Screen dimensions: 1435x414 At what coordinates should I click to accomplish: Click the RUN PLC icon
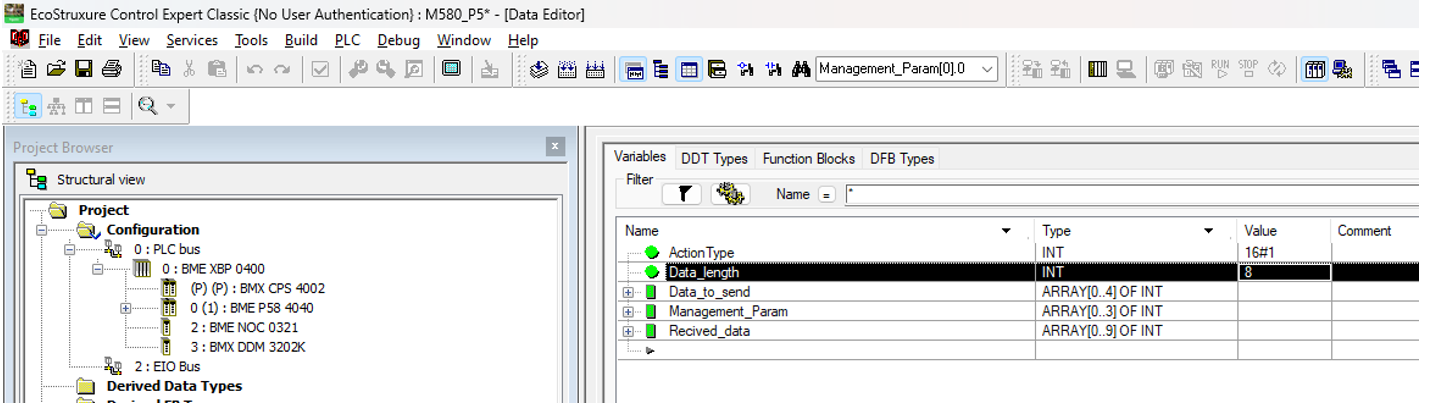point(1220,69)
